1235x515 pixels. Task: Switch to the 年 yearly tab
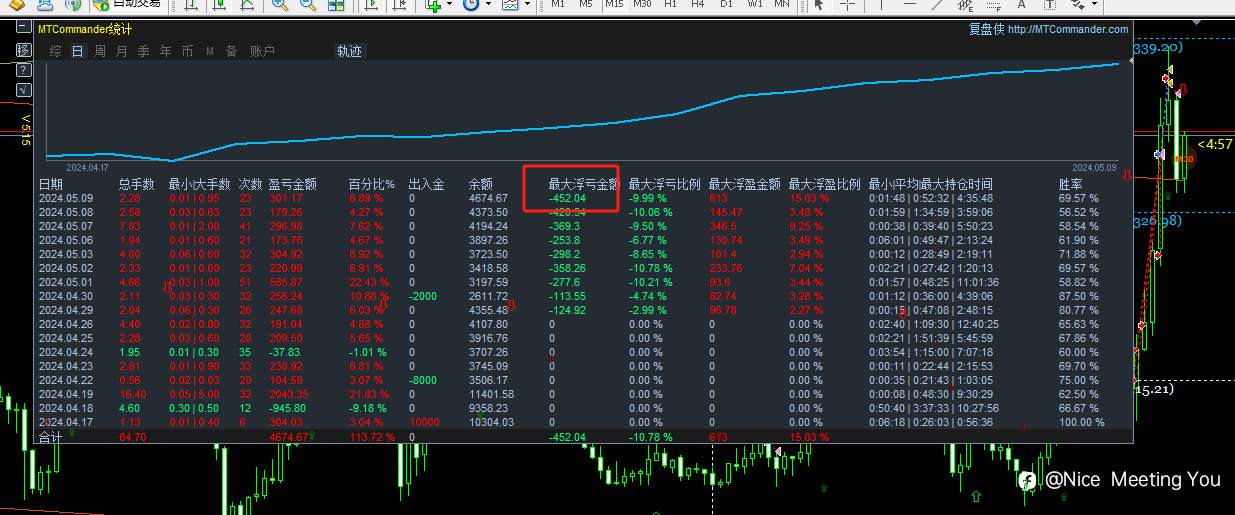(x=165, y=51)
